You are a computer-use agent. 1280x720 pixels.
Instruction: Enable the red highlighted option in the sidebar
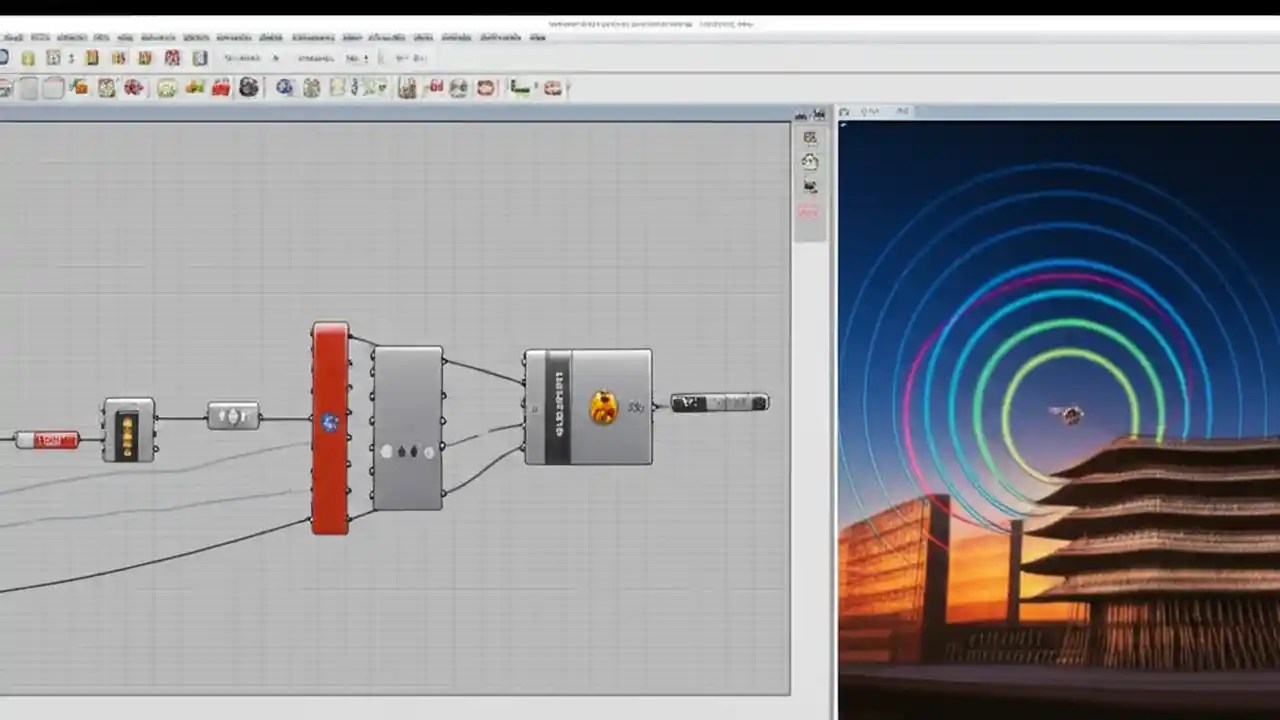click(x=808, y=212)
